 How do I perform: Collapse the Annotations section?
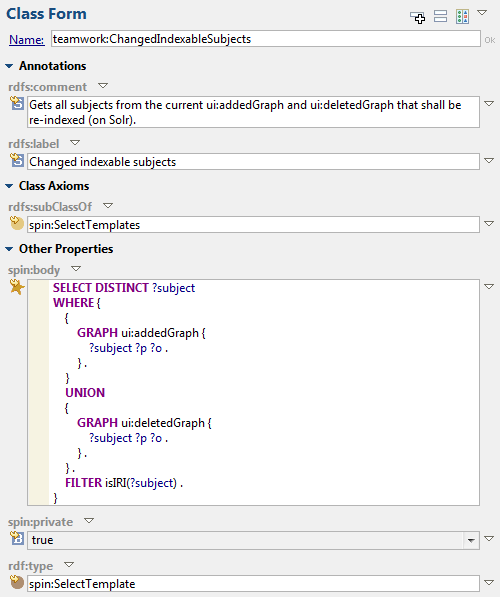click(9, 66)
